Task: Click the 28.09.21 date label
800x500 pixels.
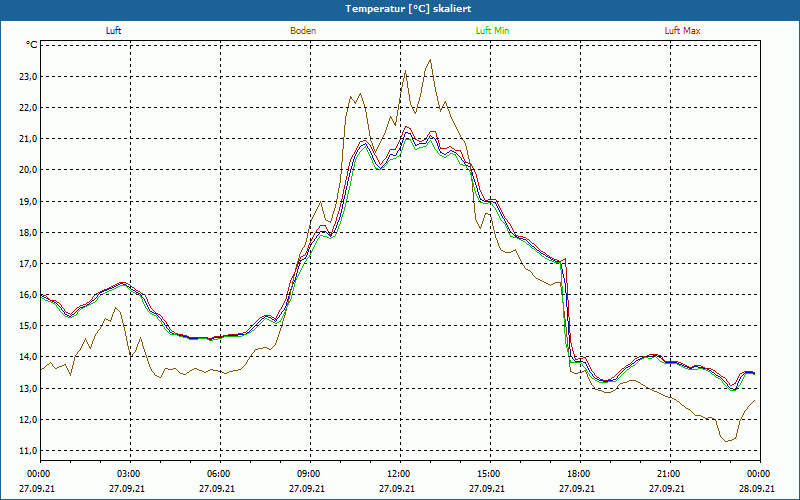Action: tap(757, 489)
